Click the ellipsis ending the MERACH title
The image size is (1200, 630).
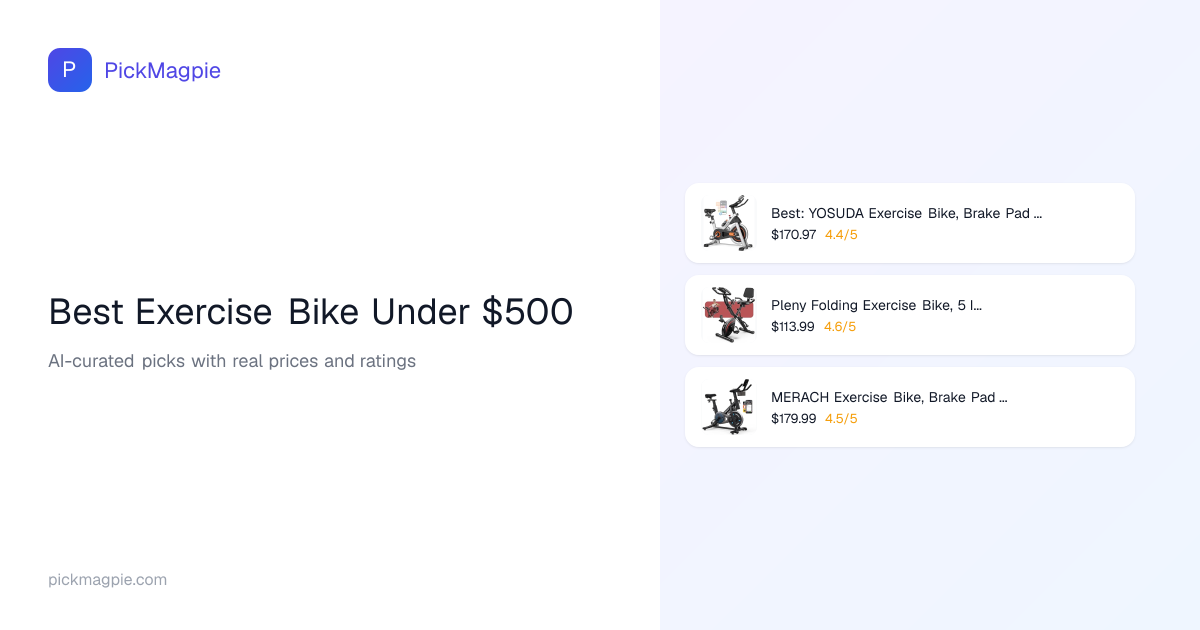[x=1003, y=399]
